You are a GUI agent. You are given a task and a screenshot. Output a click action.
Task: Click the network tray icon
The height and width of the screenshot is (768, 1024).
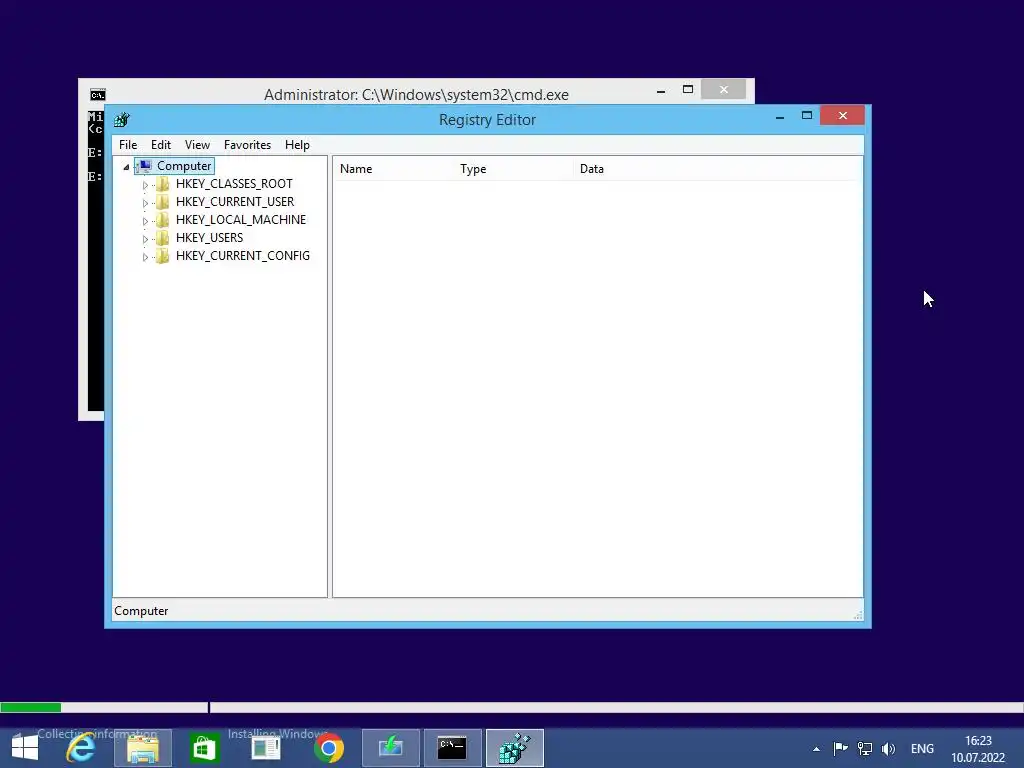865,749
